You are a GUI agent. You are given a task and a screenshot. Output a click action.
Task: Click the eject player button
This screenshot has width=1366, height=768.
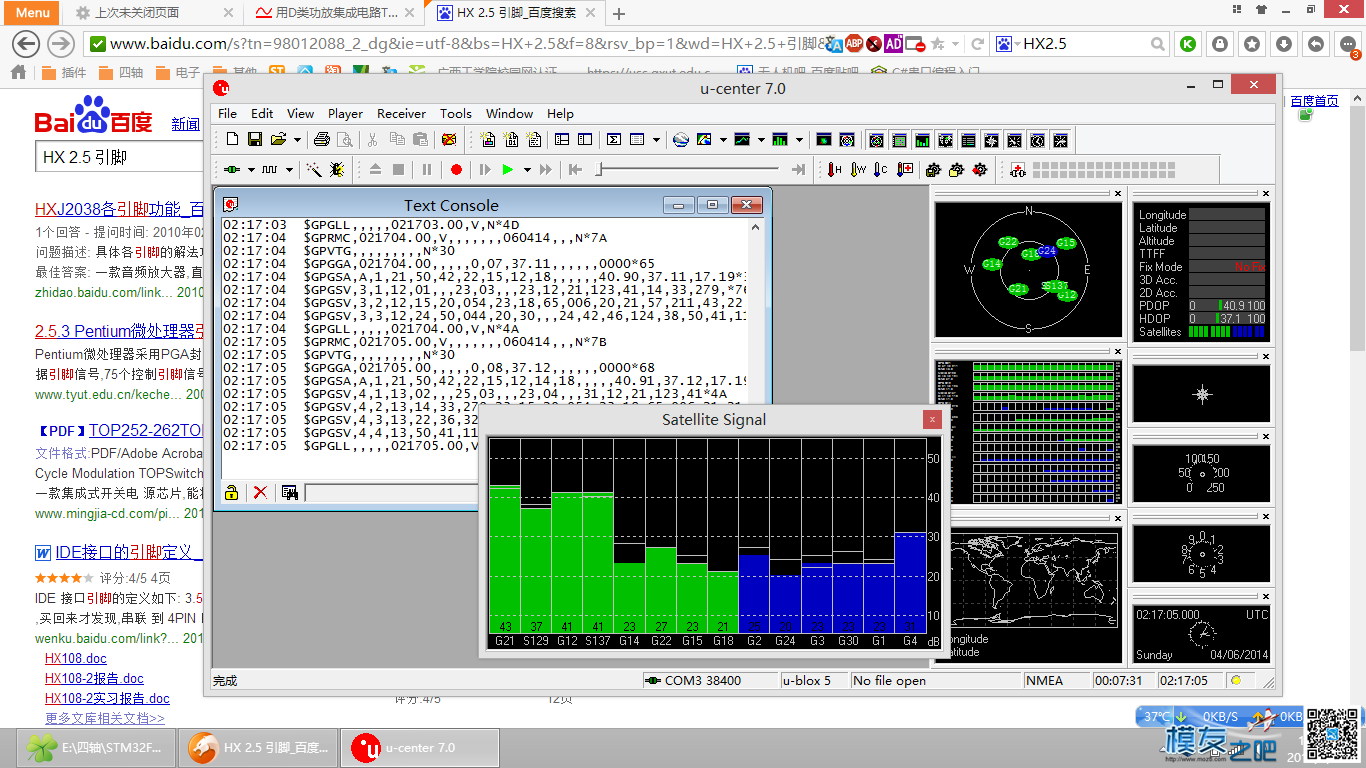376,170
